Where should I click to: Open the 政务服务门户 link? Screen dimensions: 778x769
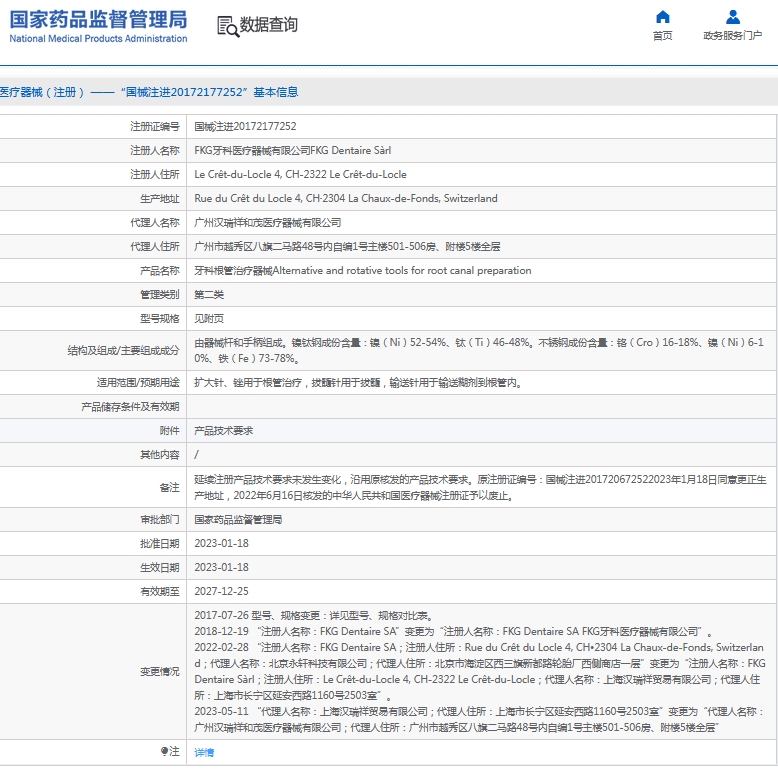coord(732,36)
